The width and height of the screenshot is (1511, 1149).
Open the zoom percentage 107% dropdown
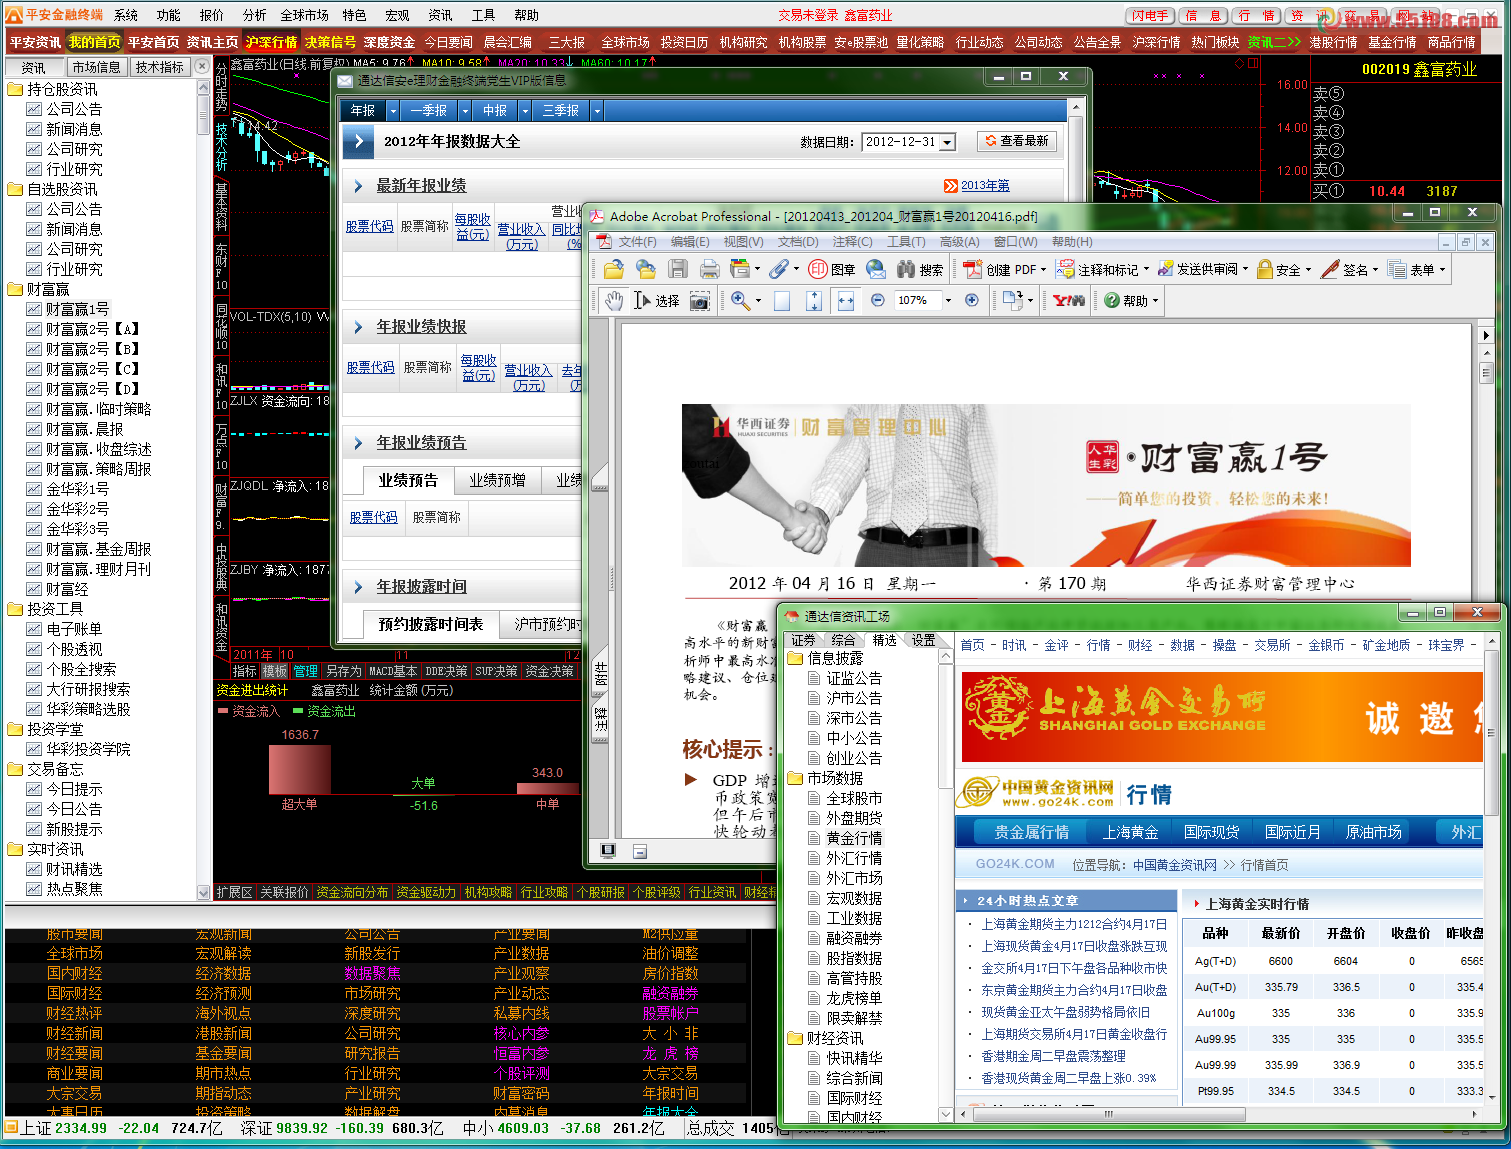947,300
